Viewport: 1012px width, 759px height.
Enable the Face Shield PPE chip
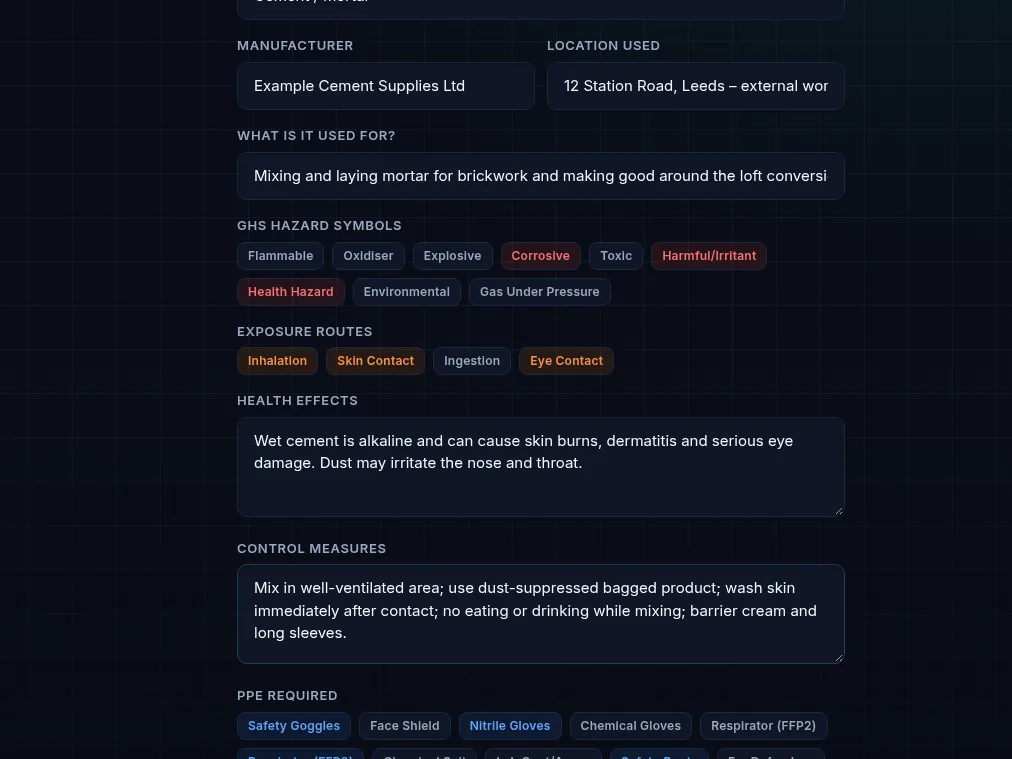pos(405,725)
